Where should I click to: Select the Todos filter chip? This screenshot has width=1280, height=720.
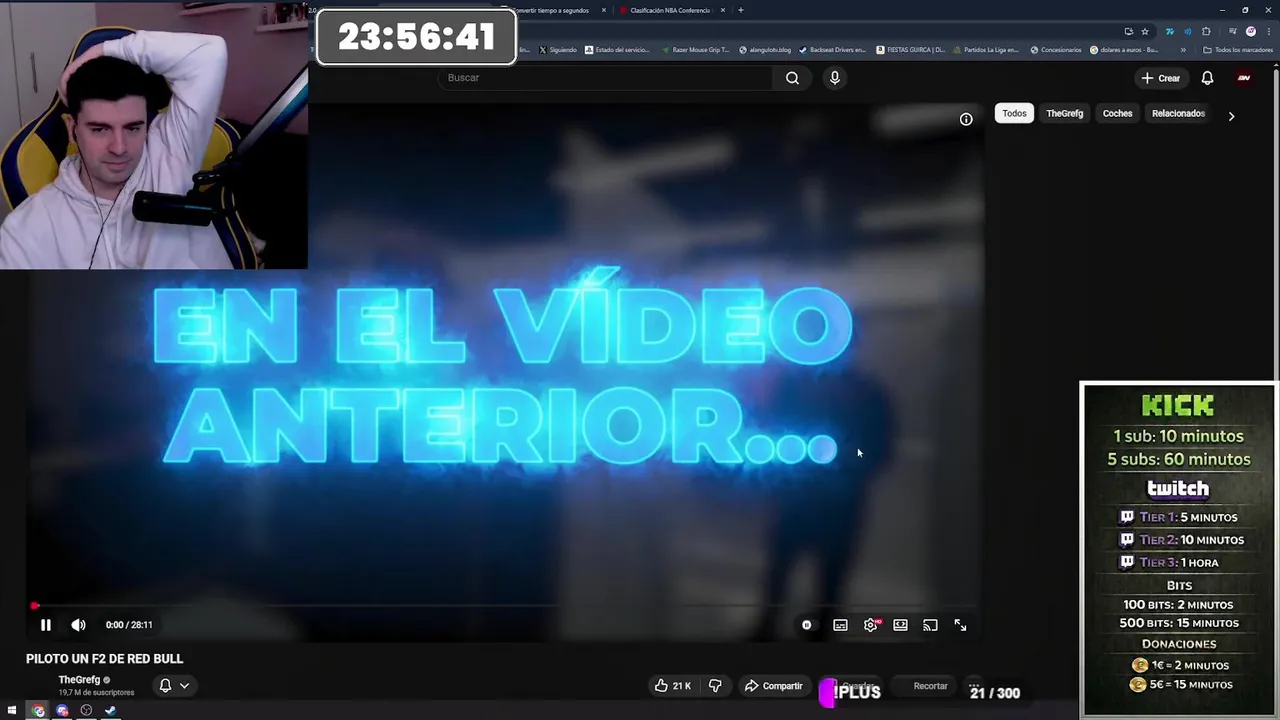(x=1014, y=113)
